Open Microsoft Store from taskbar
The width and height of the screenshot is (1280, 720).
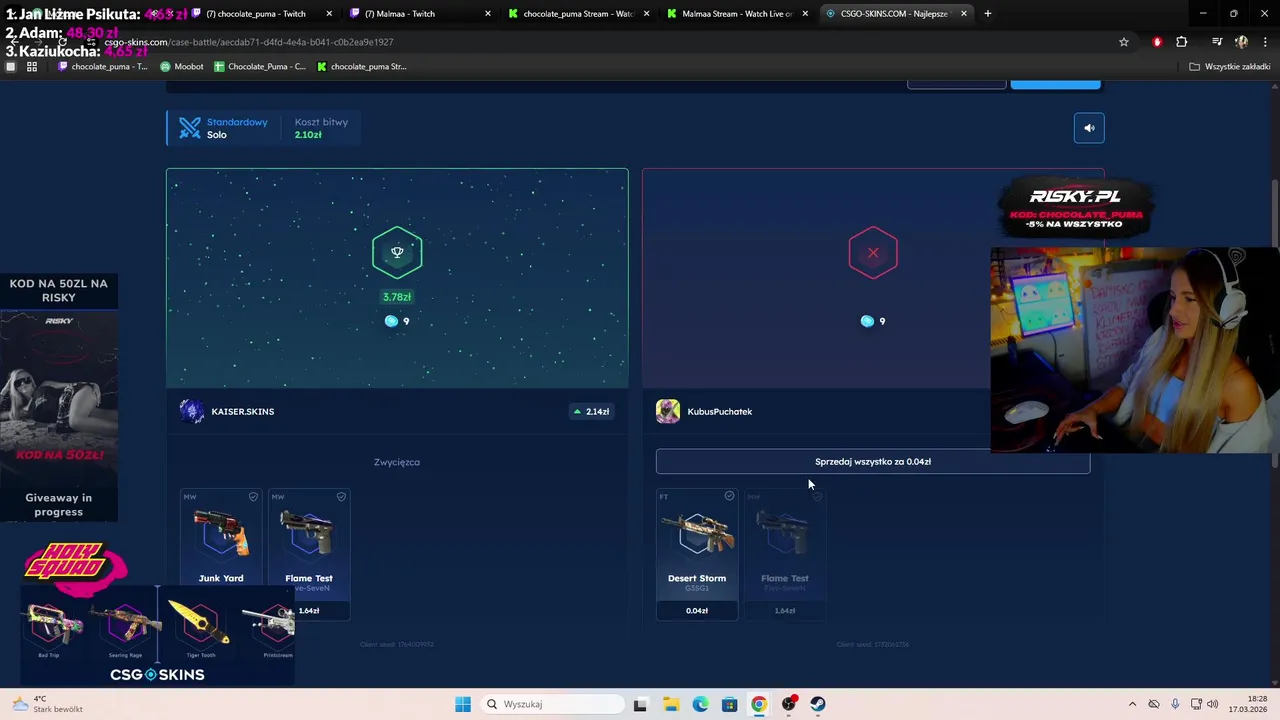click(729, 704)
